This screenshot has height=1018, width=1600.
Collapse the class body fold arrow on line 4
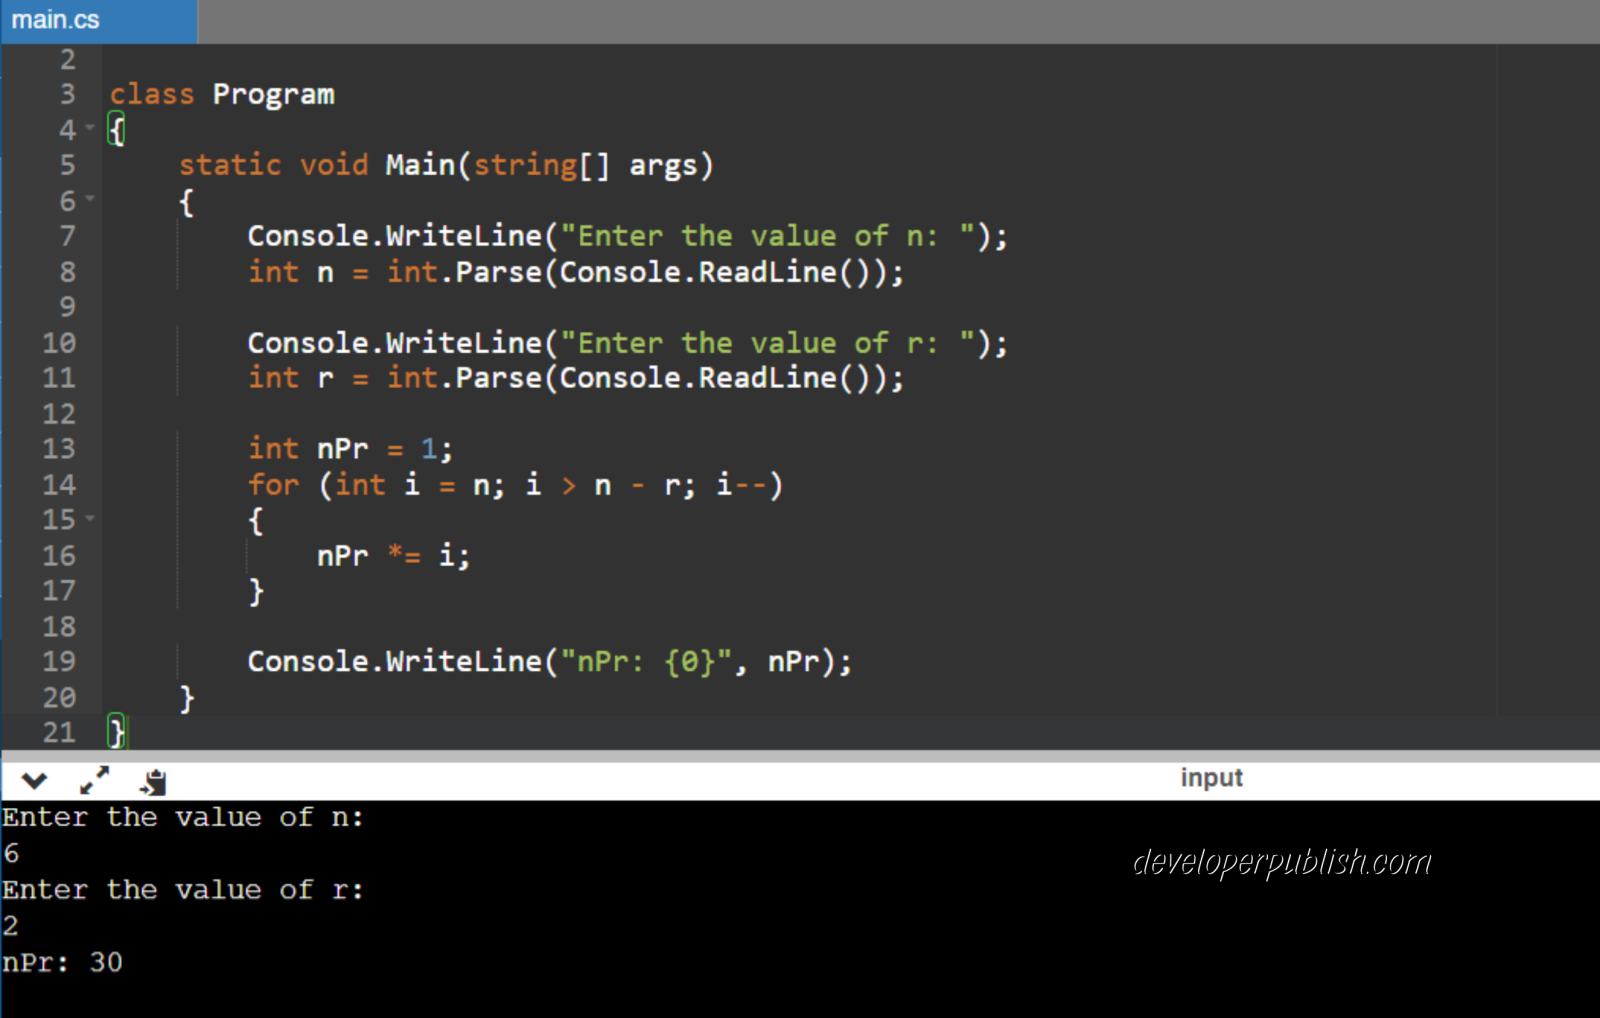click(x=88, y=129)
